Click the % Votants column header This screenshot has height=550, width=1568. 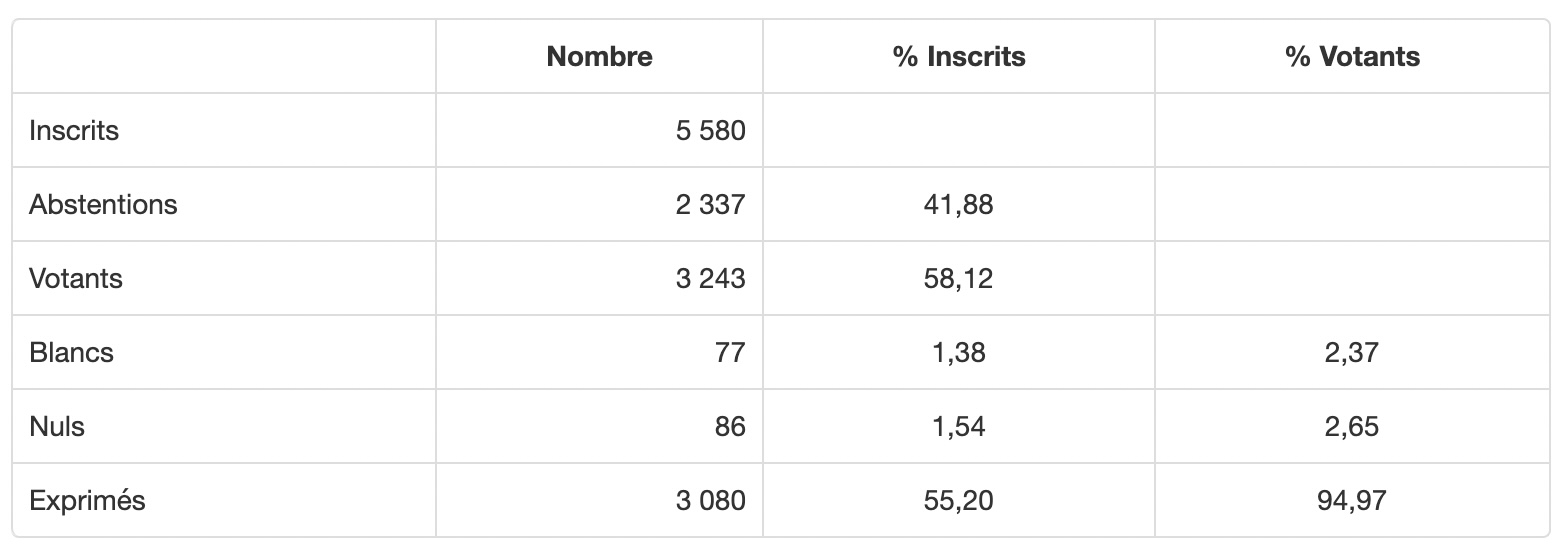(x=1352, y=57)
